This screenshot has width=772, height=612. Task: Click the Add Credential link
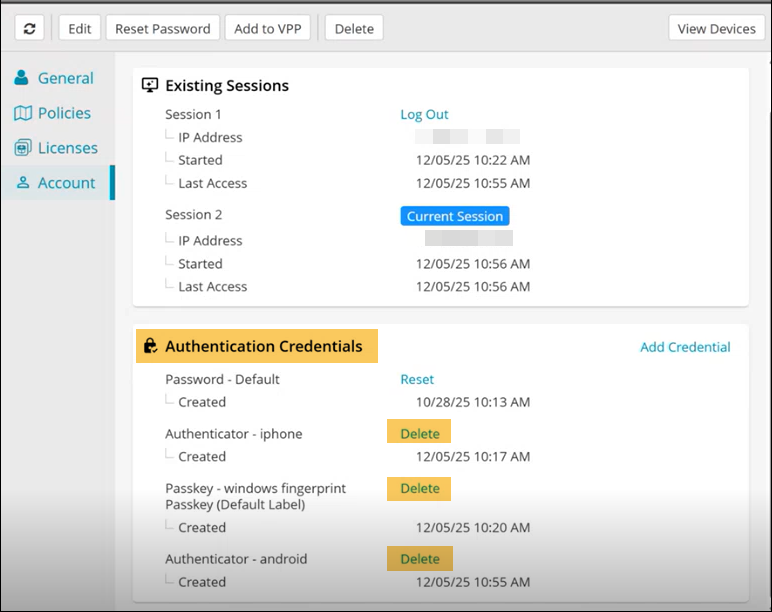685,347
